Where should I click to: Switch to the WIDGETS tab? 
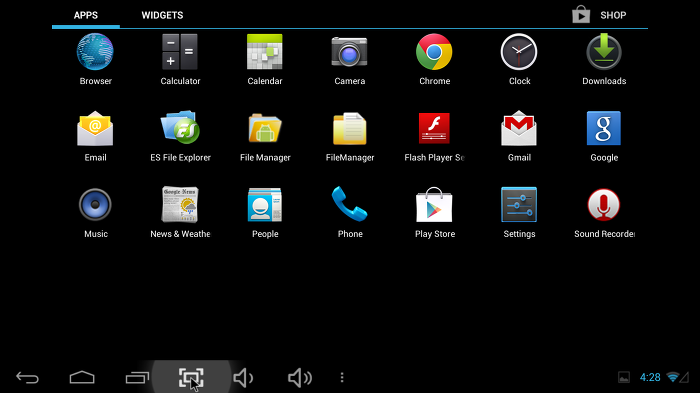click(162, 15)
